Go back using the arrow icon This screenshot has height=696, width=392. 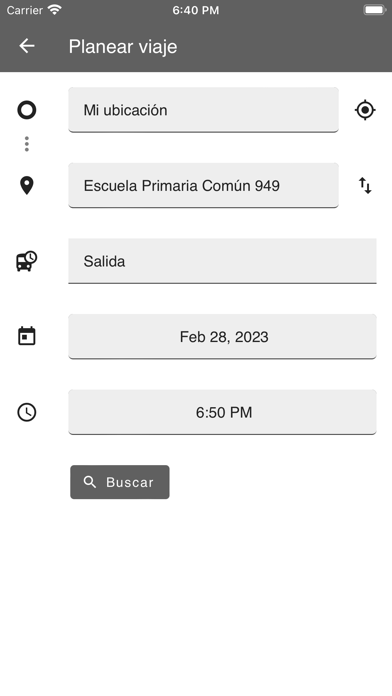[27, 46]
